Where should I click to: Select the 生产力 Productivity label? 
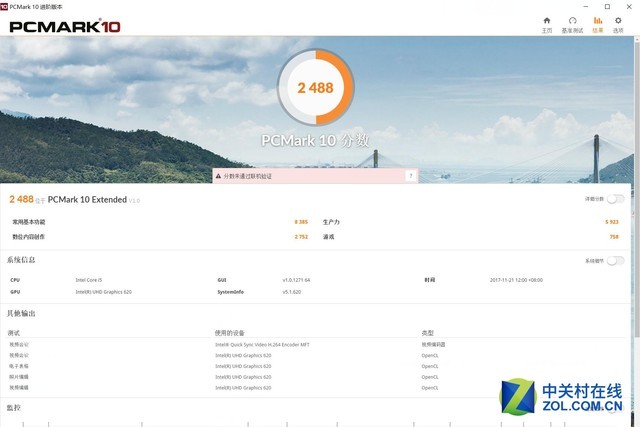click(x=331, y=222)
